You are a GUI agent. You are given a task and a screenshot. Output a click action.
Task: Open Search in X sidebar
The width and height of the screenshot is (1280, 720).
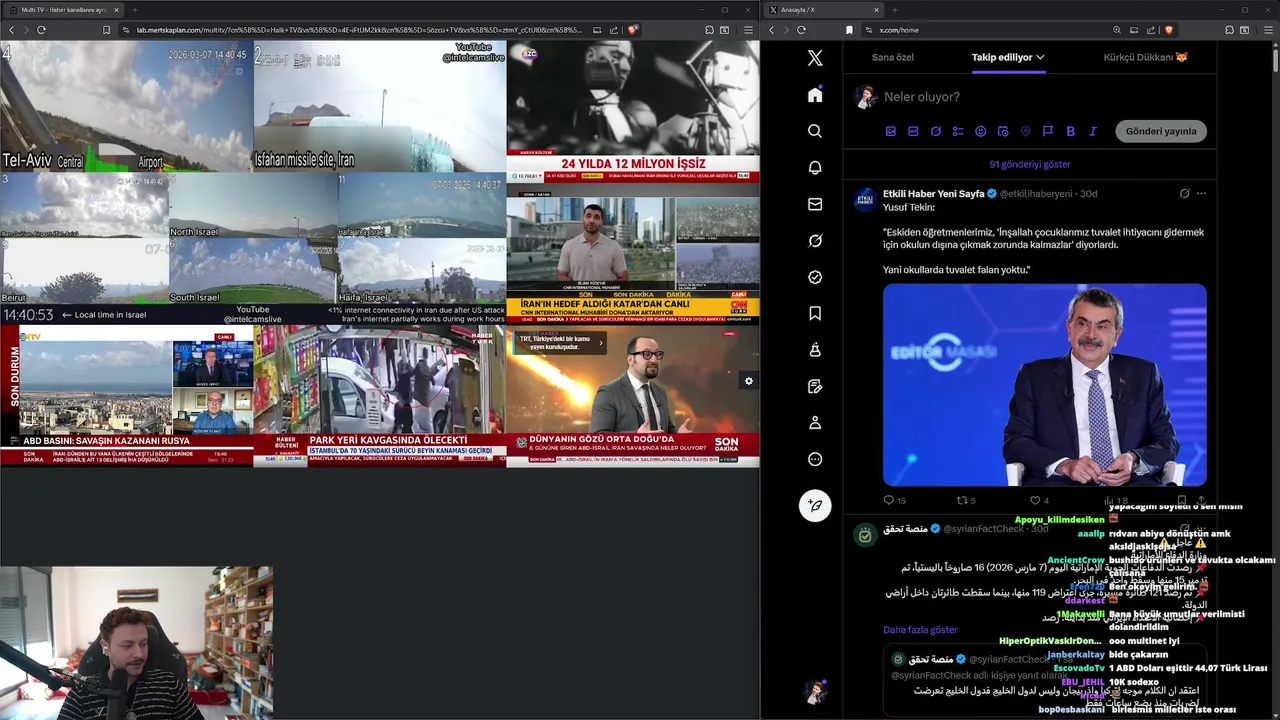815,131
